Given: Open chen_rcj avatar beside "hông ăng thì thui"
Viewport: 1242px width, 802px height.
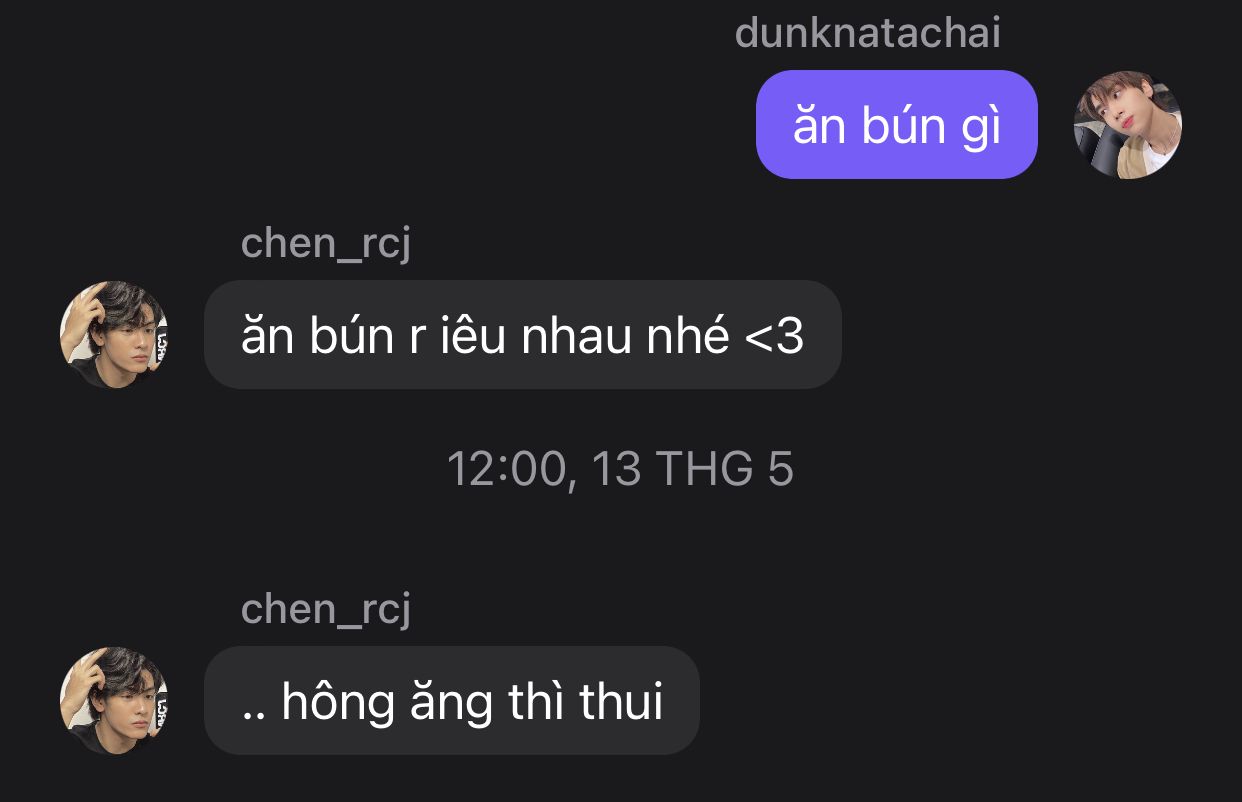Looking at the screenshot, I should coord(114,700).
